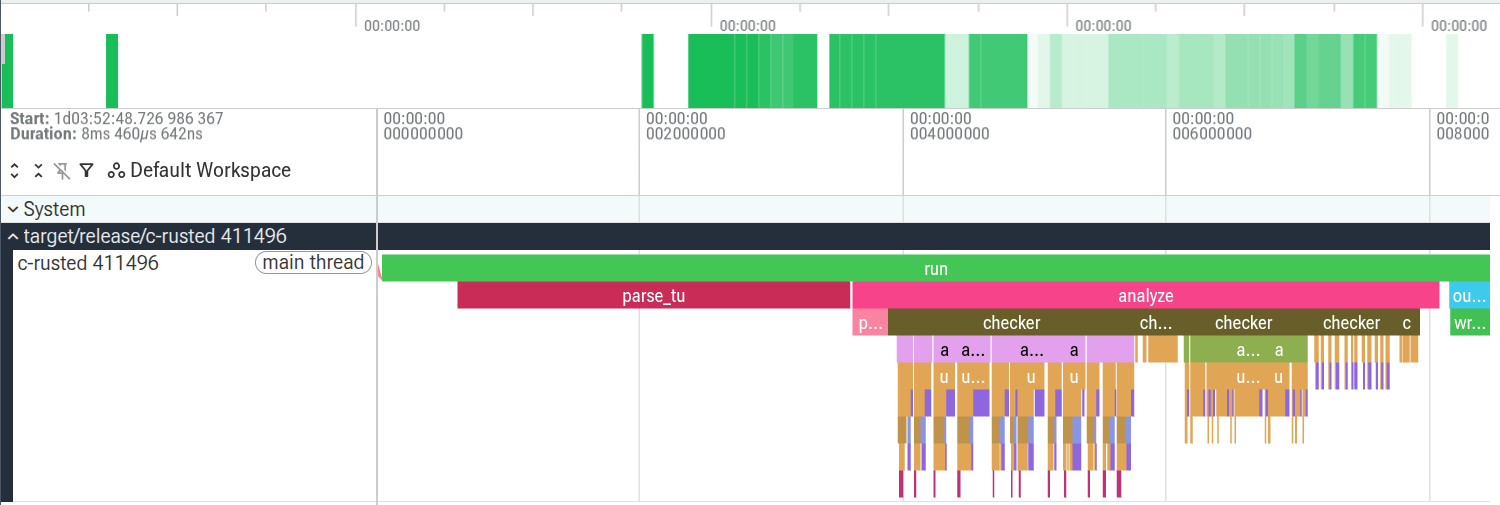
Task: Expand the System track group
Action: click(14, 210)
